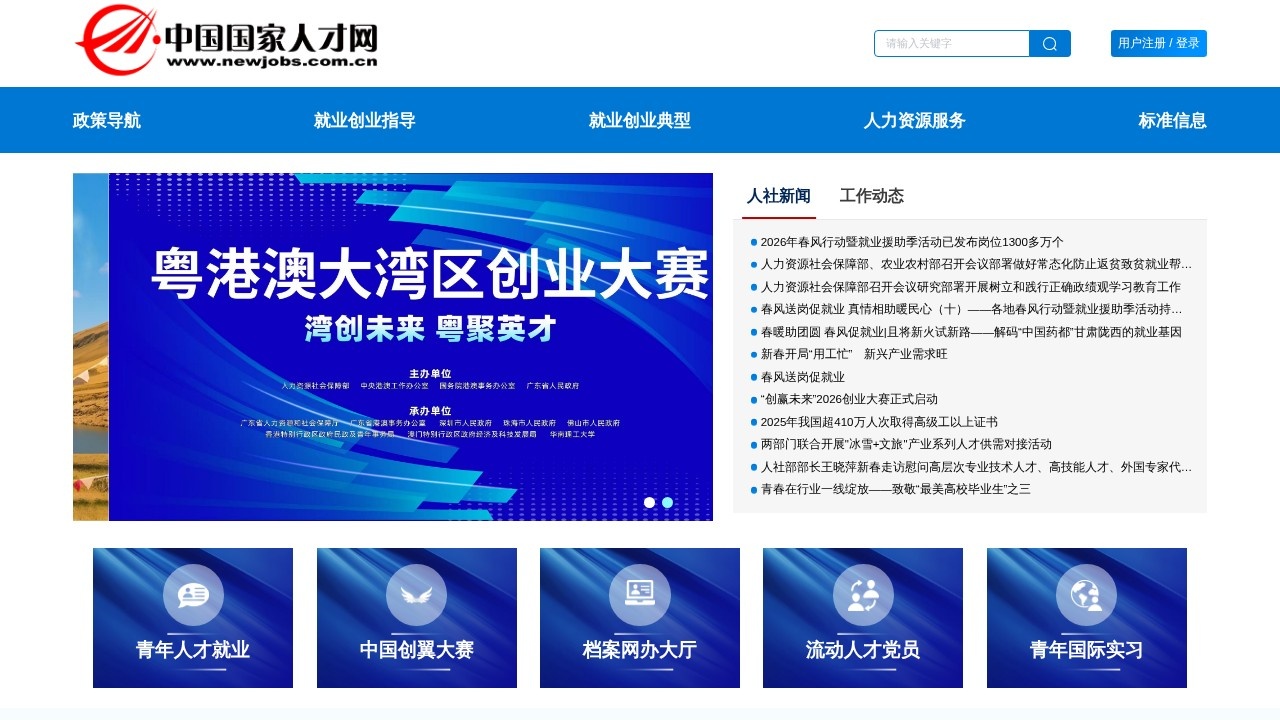
Task: Click the 请输入关键字 search input field
Action: click(x=950, y=43)
